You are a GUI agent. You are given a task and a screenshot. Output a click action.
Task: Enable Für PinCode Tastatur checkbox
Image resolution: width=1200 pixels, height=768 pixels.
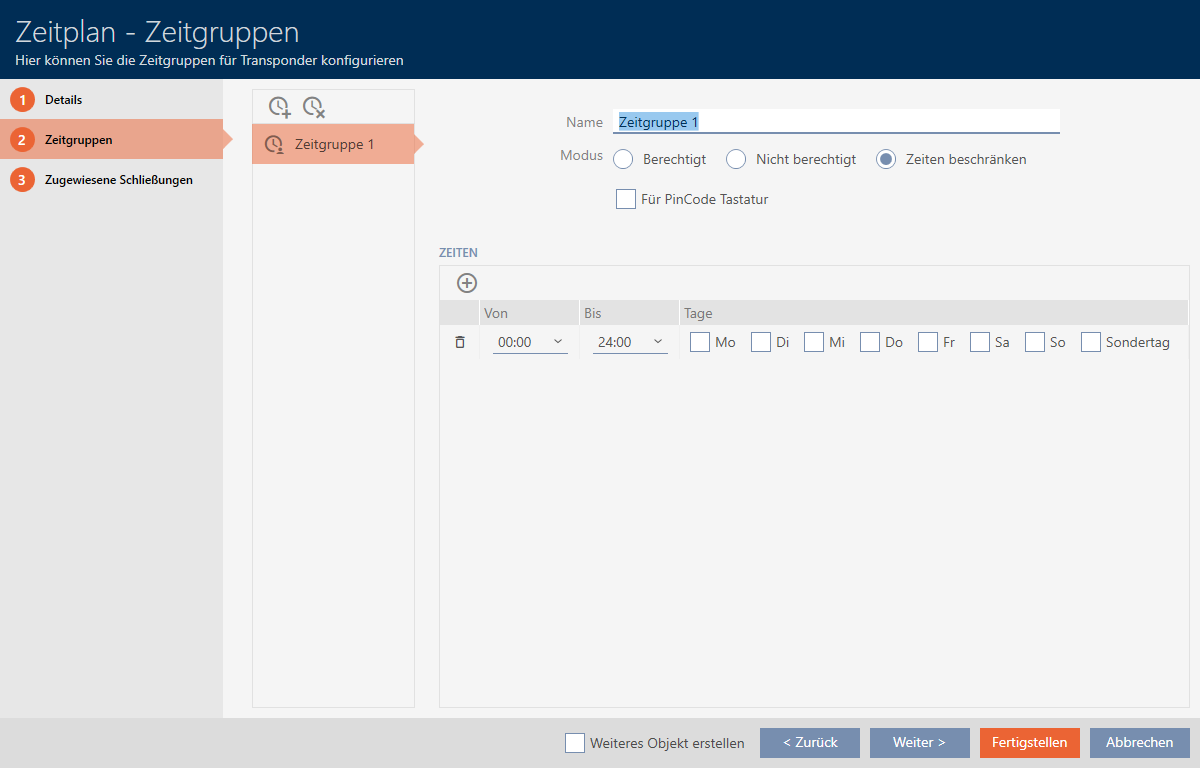[x=626, y=199]
